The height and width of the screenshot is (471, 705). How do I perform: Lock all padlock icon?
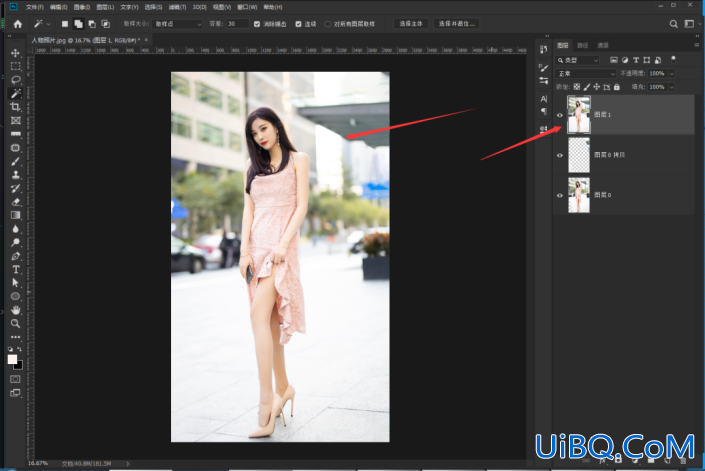coord(617,87)
